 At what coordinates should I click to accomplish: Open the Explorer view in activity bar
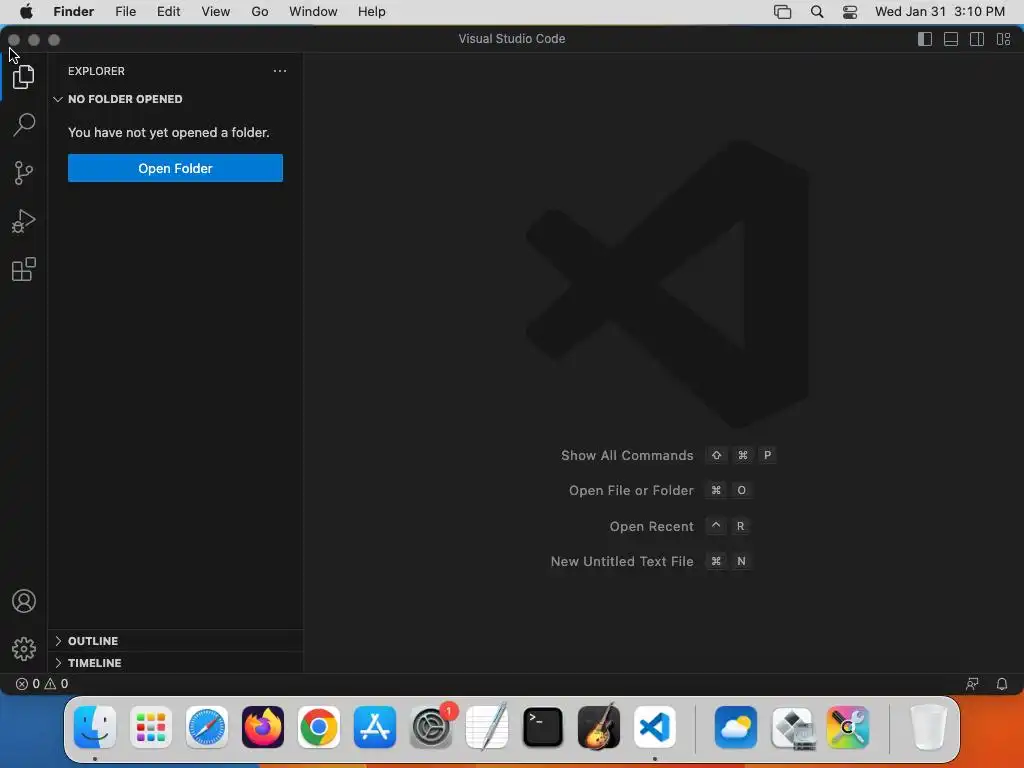click(24, 77)
